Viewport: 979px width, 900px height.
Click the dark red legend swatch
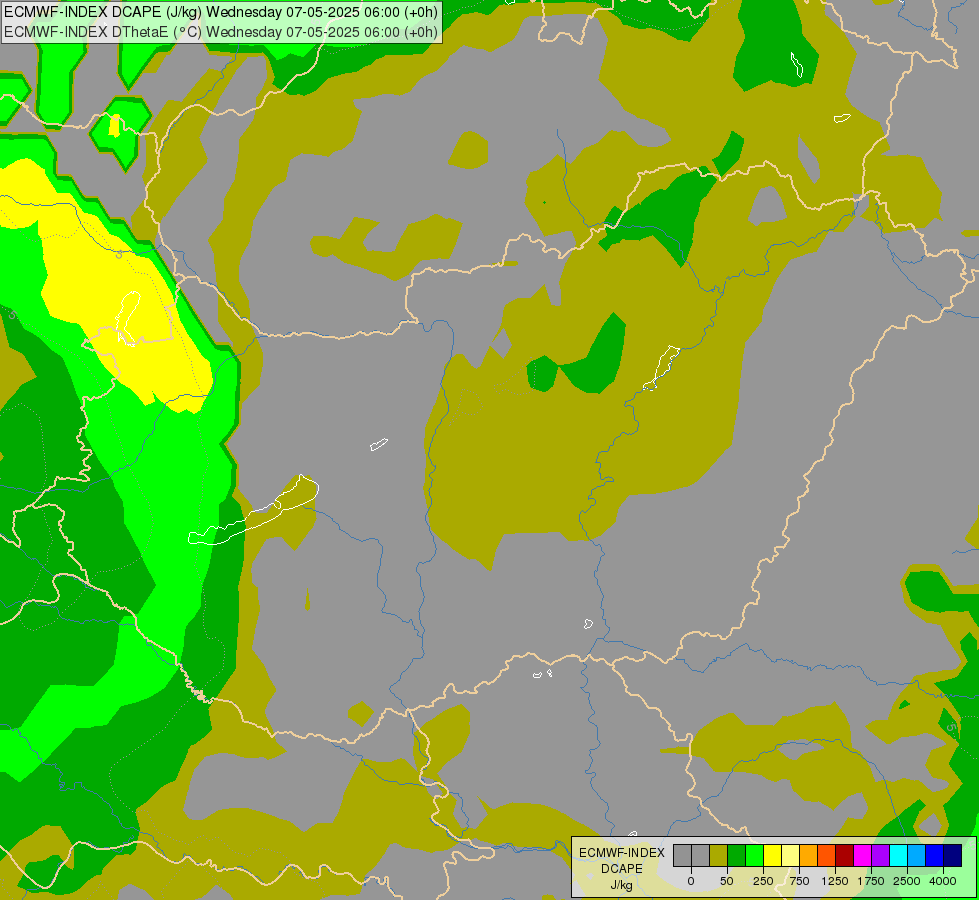(845, 855)
